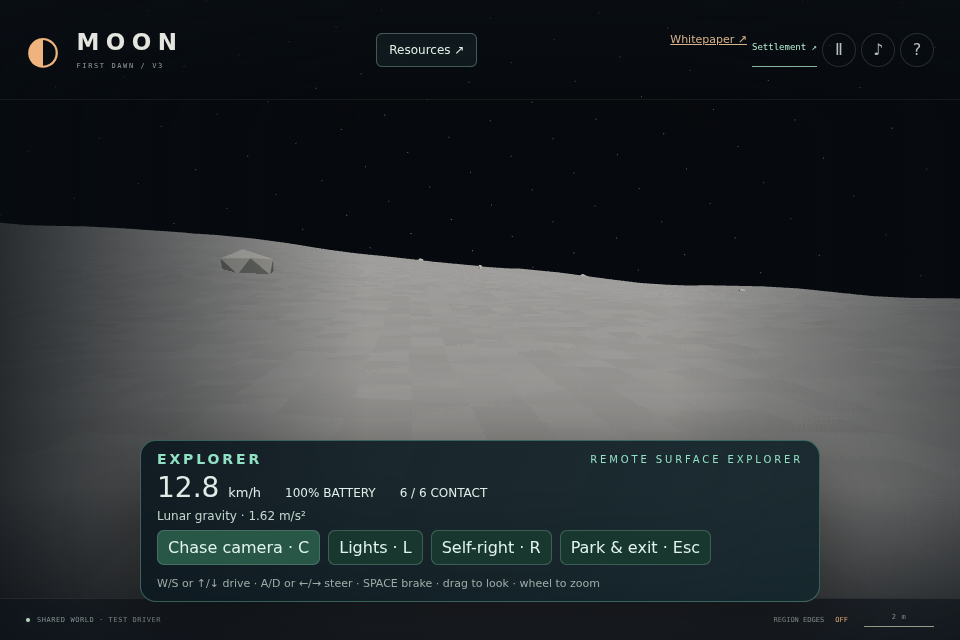
Task: Click the MOON title text
Action: click(128, 42)
